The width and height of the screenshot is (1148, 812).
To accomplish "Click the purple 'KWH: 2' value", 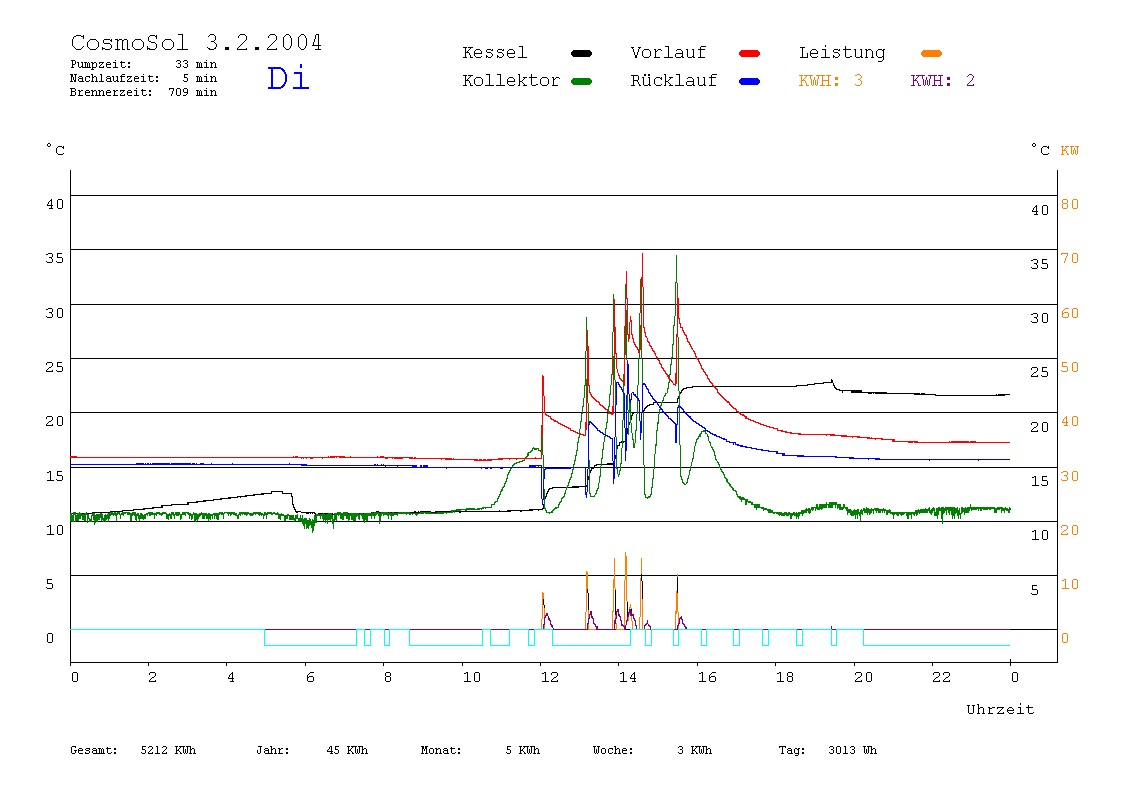I will pos(943,81).
